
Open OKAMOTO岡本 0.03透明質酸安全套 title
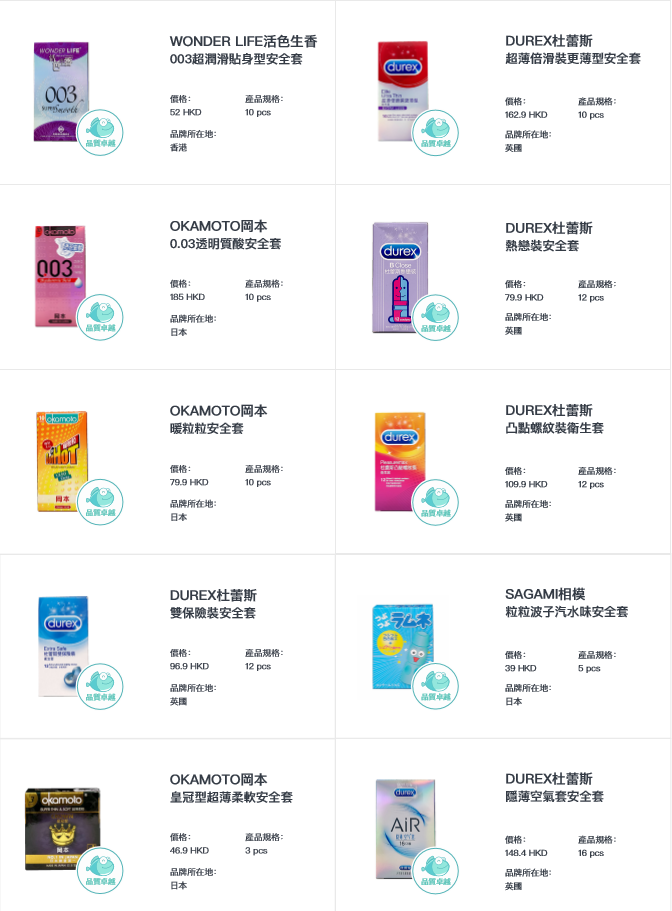[225, 235]
